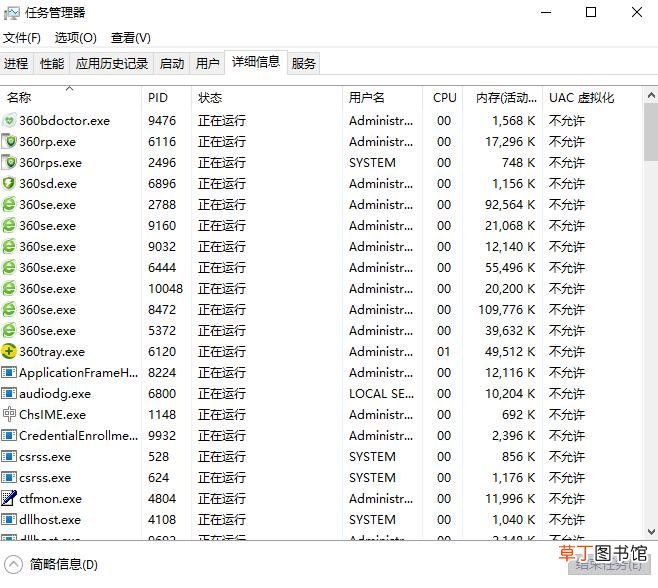
Task: Select the 360tray.exe process name
Action: tap(52, 352)
